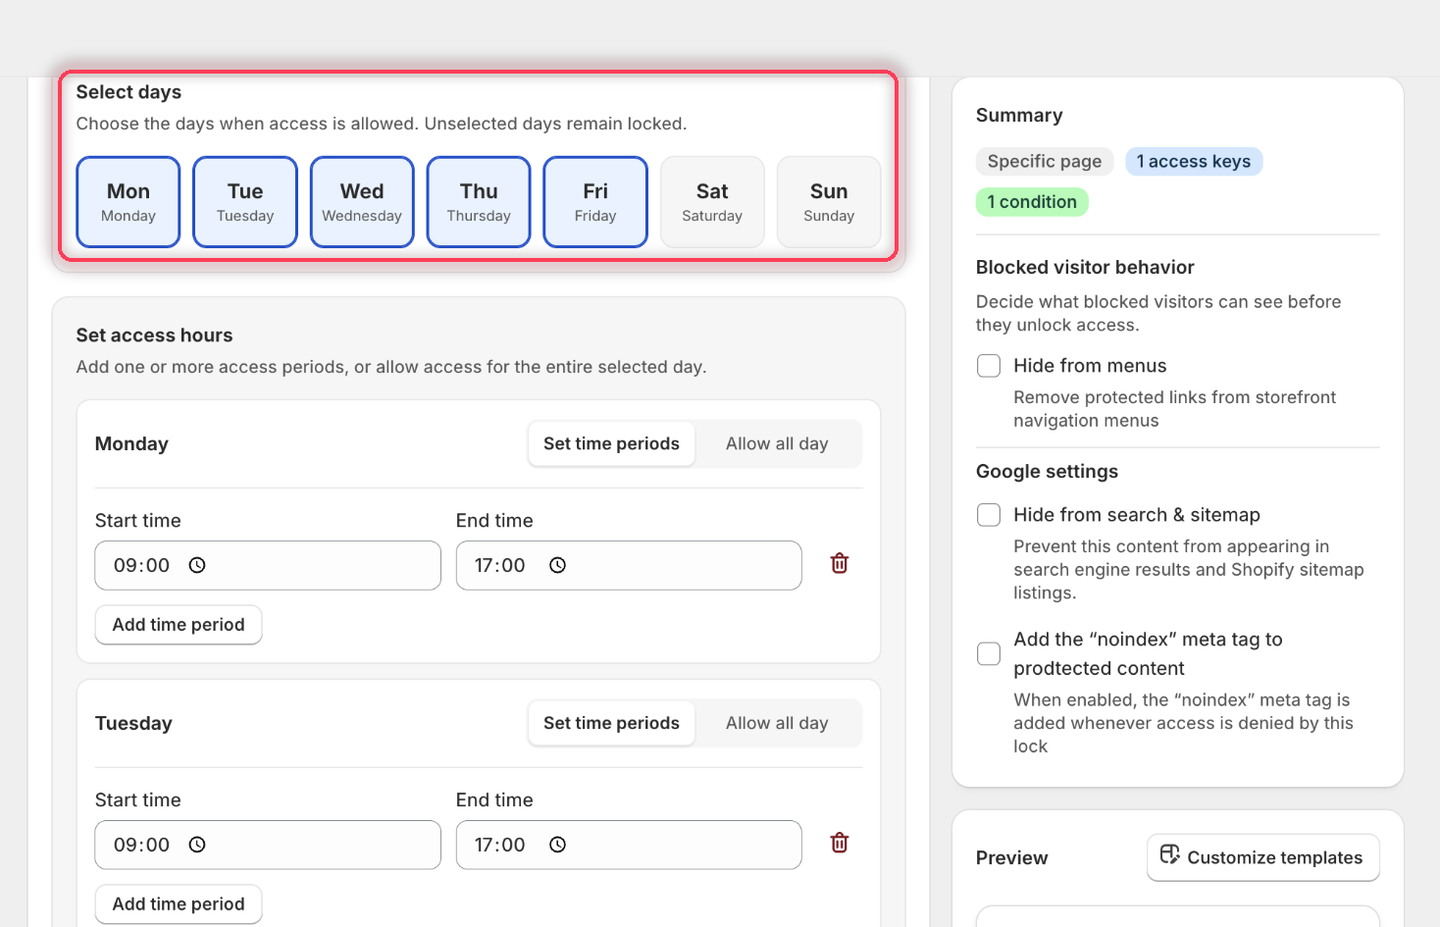The width and height of the screenshot is (1440, 927).
Task: Click the Blocked visitor behavior heading
Action: click(x=1085, y=267)
